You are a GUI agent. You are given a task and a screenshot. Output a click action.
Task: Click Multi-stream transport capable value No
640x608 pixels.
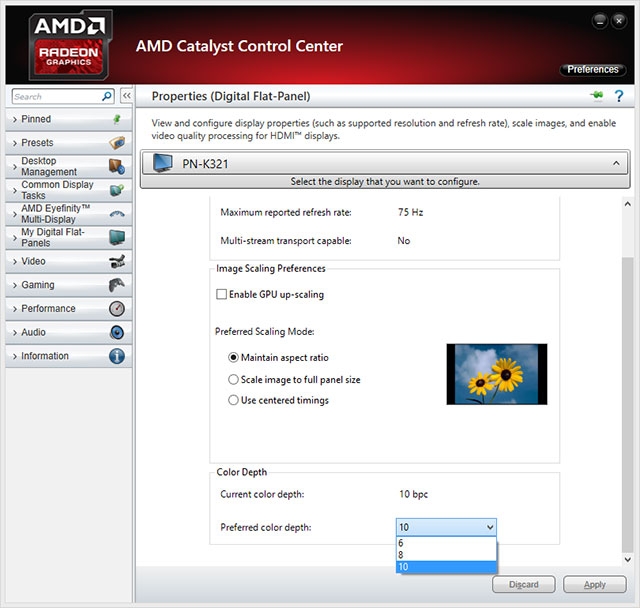click(404, 241)
